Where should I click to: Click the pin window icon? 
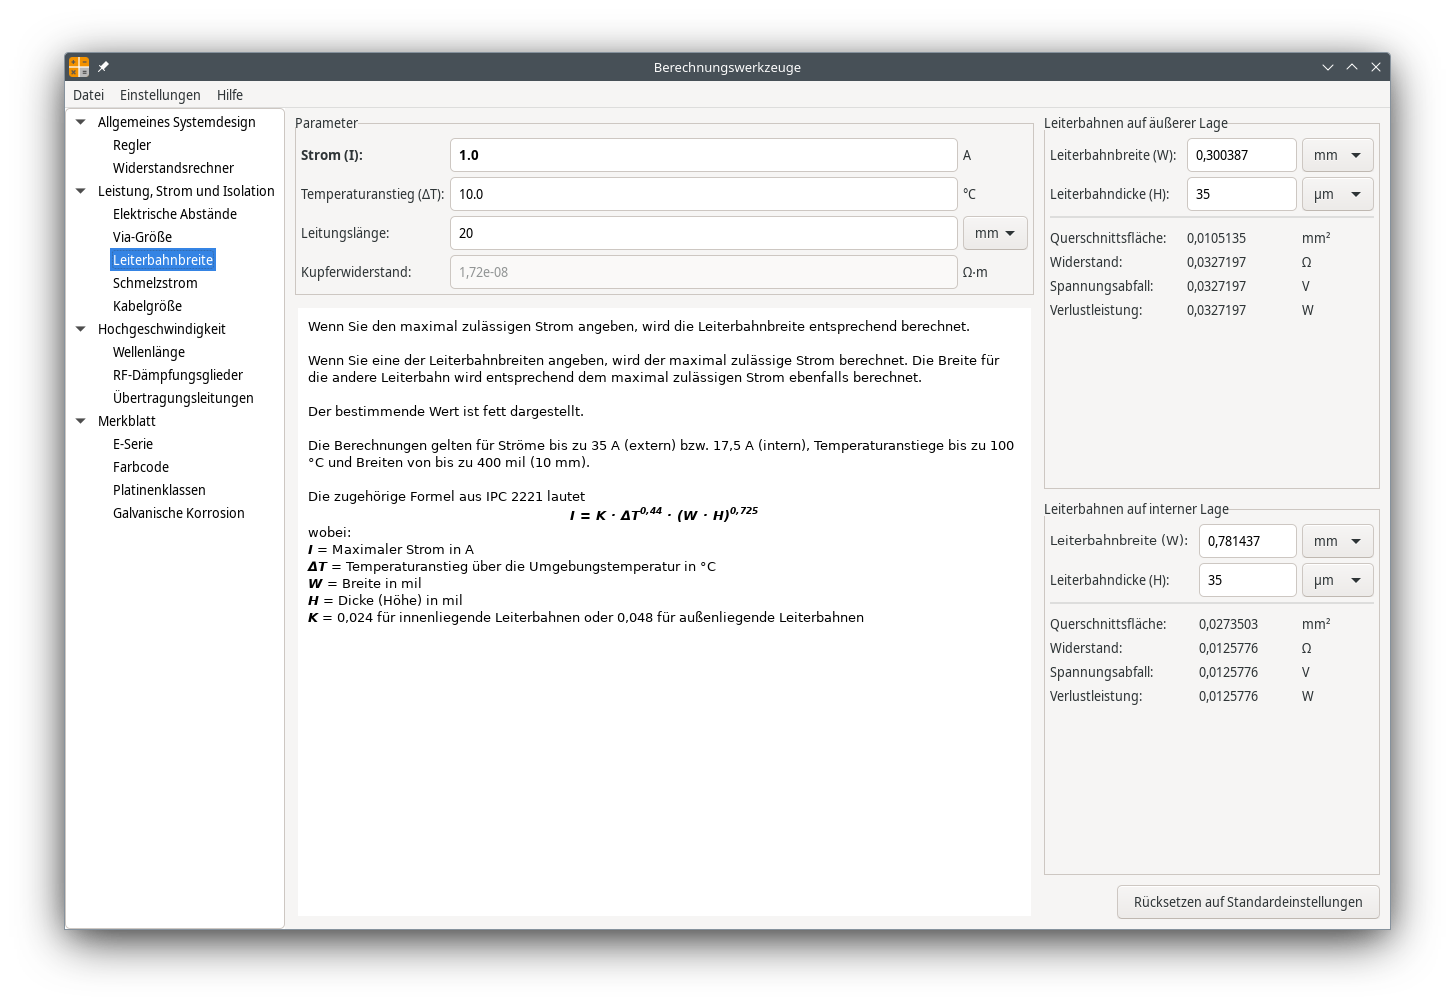(103, 67)
